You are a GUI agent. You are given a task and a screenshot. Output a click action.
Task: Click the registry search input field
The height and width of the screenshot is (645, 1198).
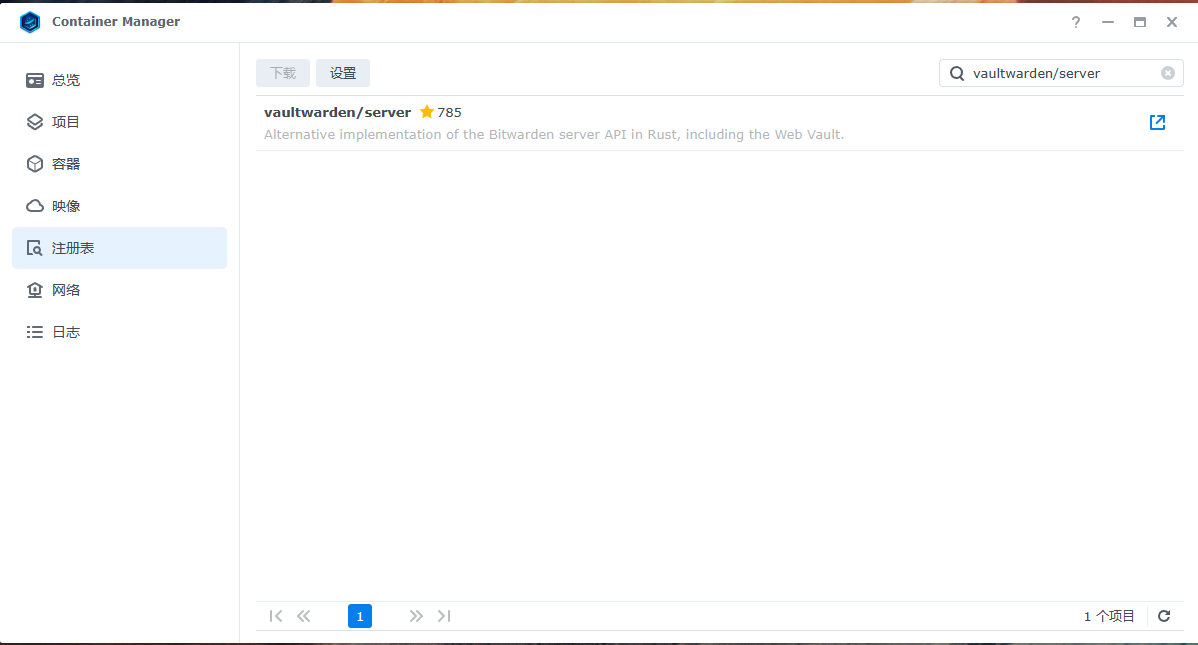[x=1060, y=73]
